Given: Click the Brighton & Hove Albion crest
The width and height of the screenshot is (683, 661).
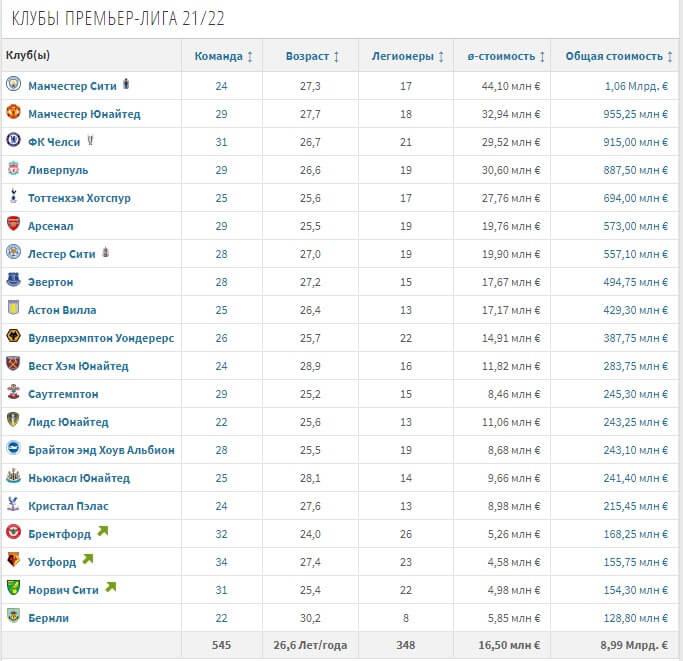Looking at the screenshot, I should coord(14,447).
